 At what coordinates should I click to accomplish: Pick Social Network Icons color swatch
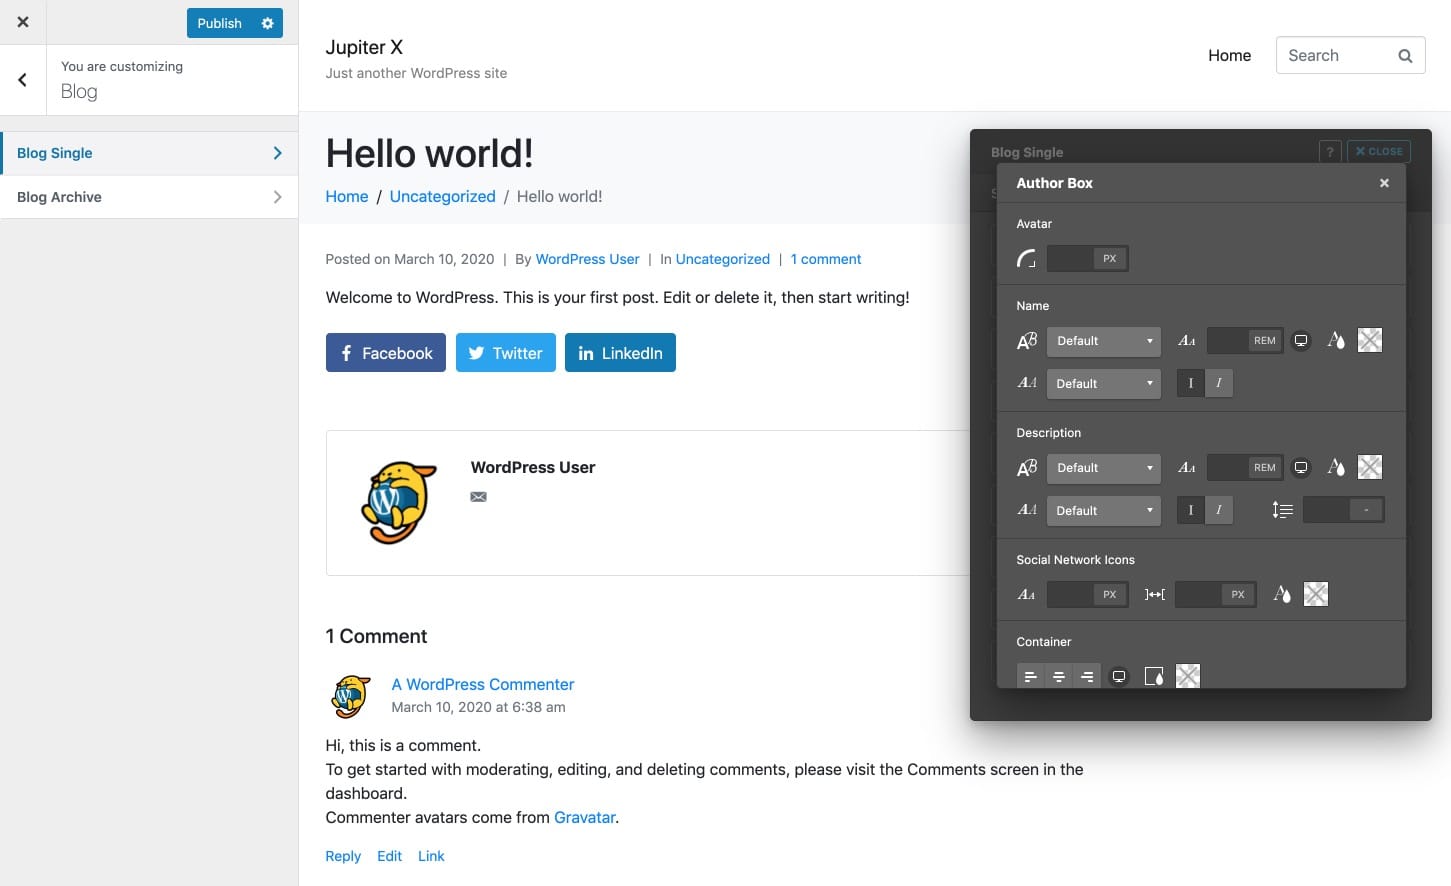point(1316,595)
